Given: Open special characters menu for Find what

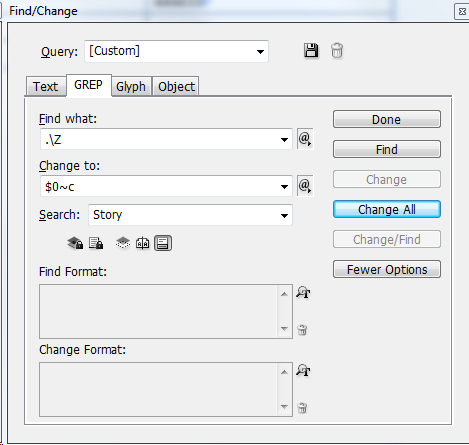Looking at the screenshot, I should click(x=305, y=139).
